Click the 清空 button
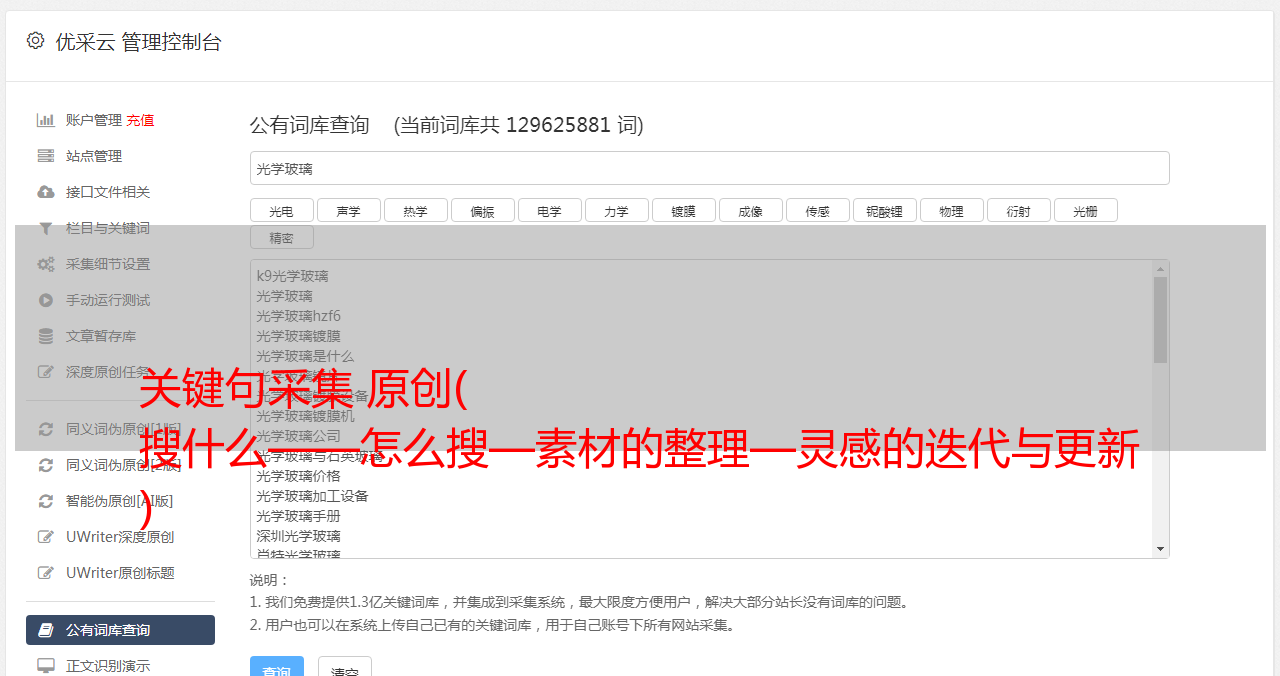1280x676 pixels. [345, 667]
